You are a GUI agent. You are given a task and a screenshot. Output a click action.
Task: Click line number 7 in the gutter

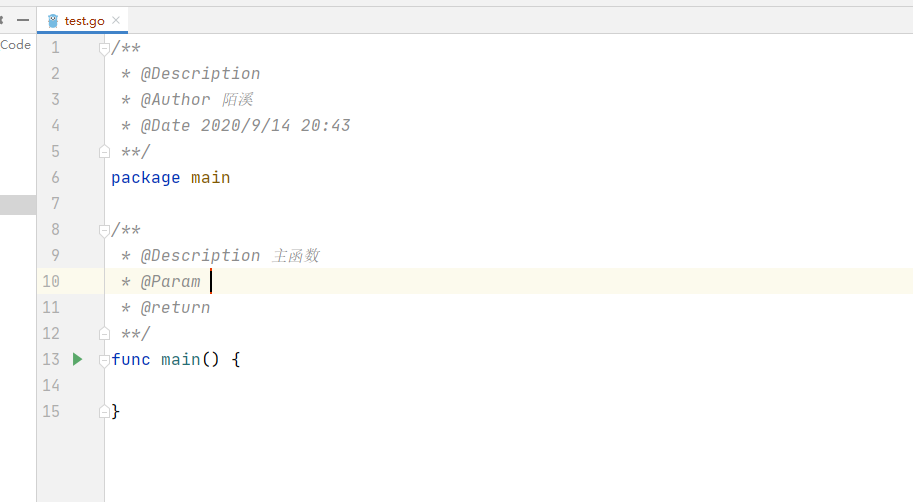pyautogui.click(x=55, y=204)
